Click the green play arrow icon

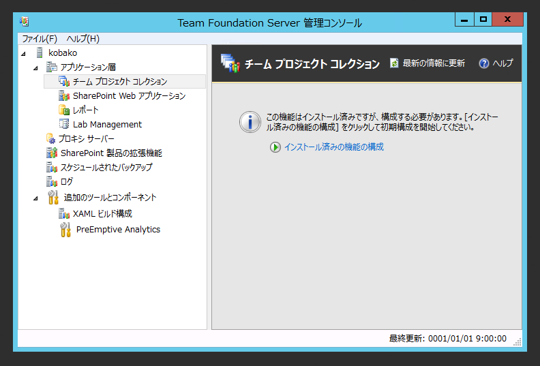tap(275, 147)
